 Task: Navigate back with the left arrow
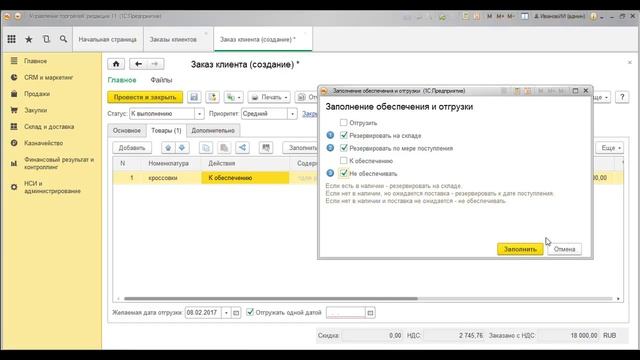(x=138, y=64)
